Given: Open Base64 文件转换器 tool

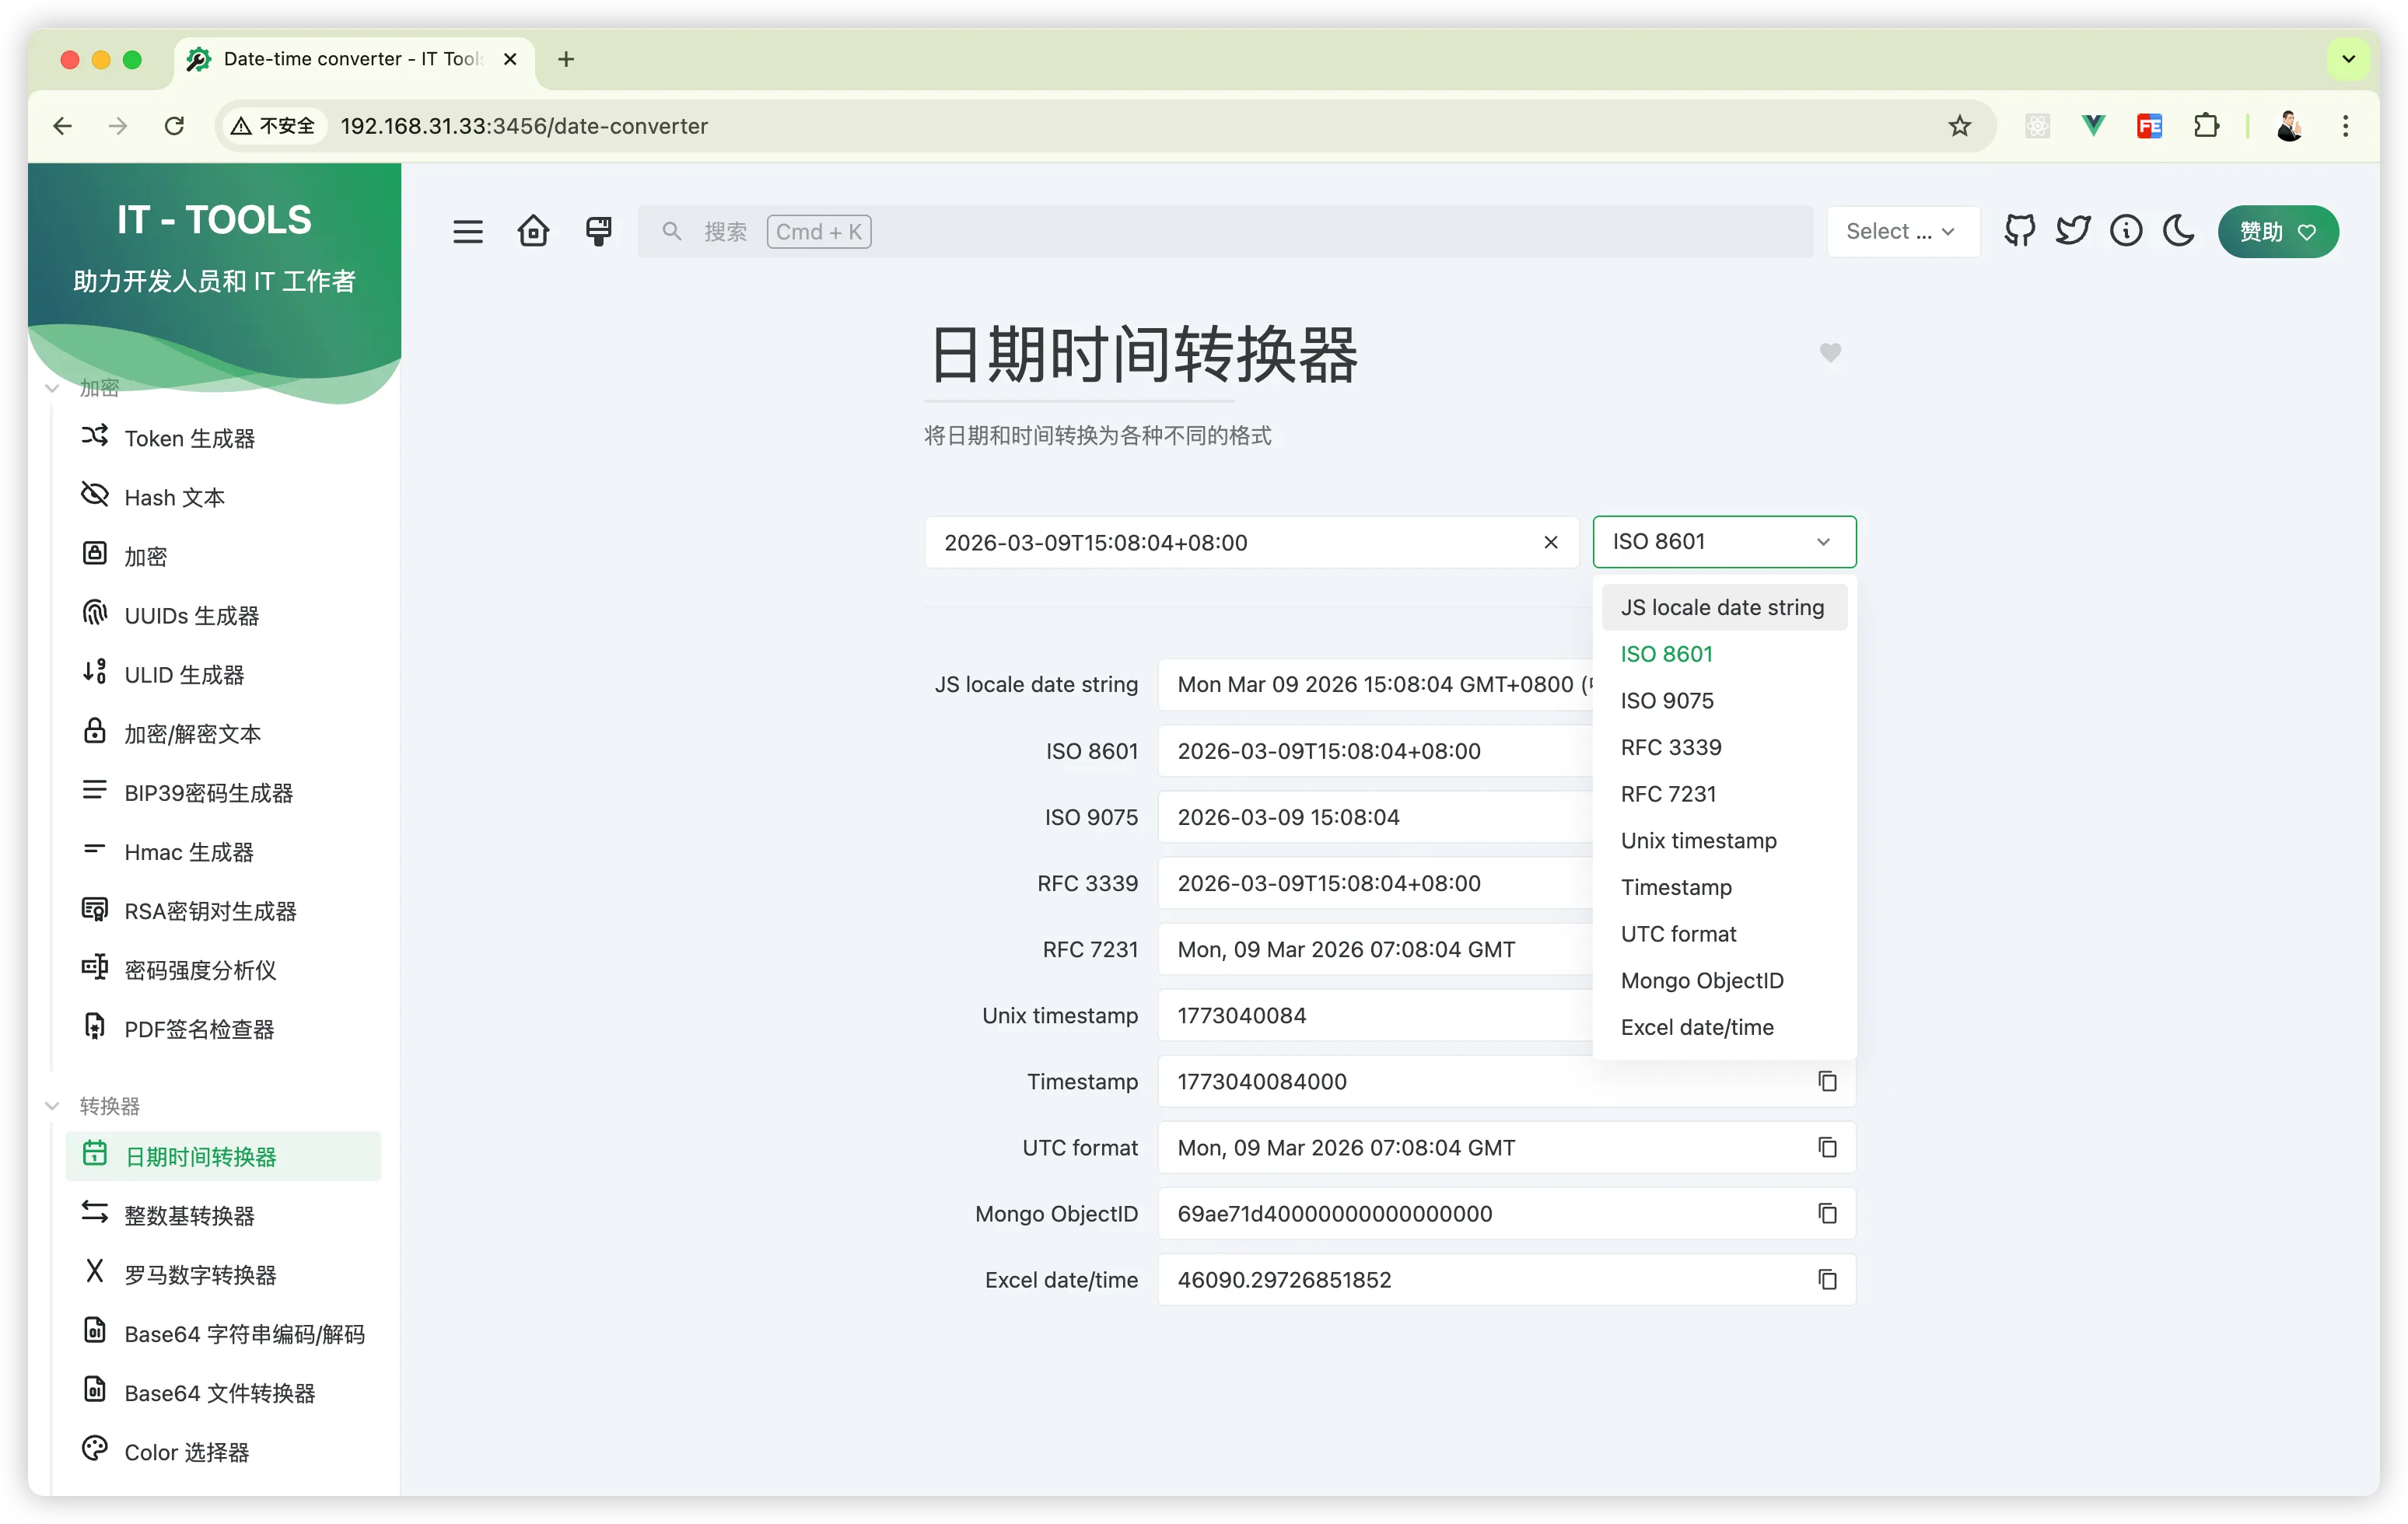Looking at the screenshot, I should [223, 1392].
